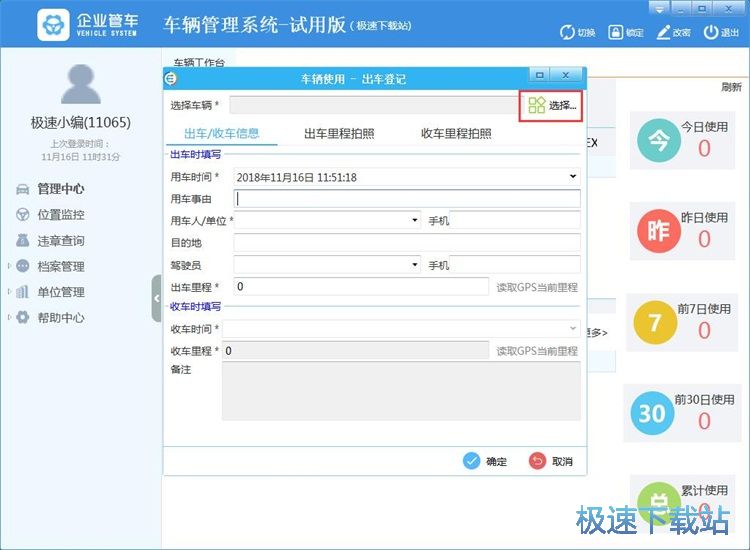Click the 锁定 lock icon
The width and height of the screenshot is (750, 550).
615,33
